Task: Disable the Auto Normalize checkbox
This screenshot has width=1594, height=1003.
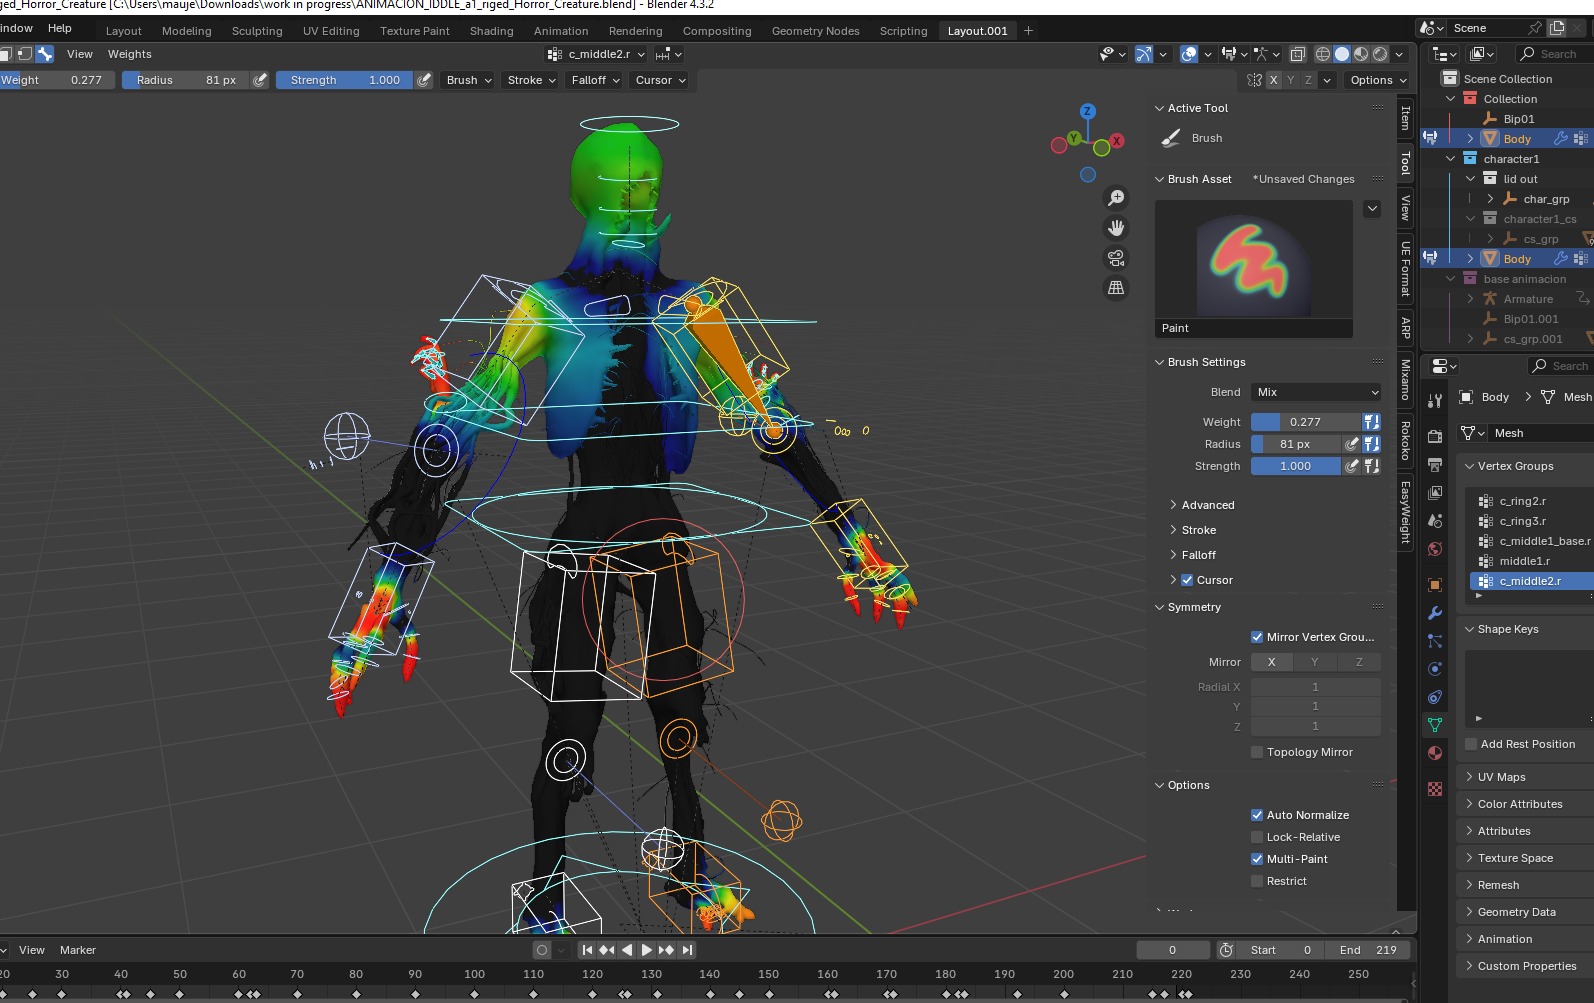Action: click(1257, 815)
